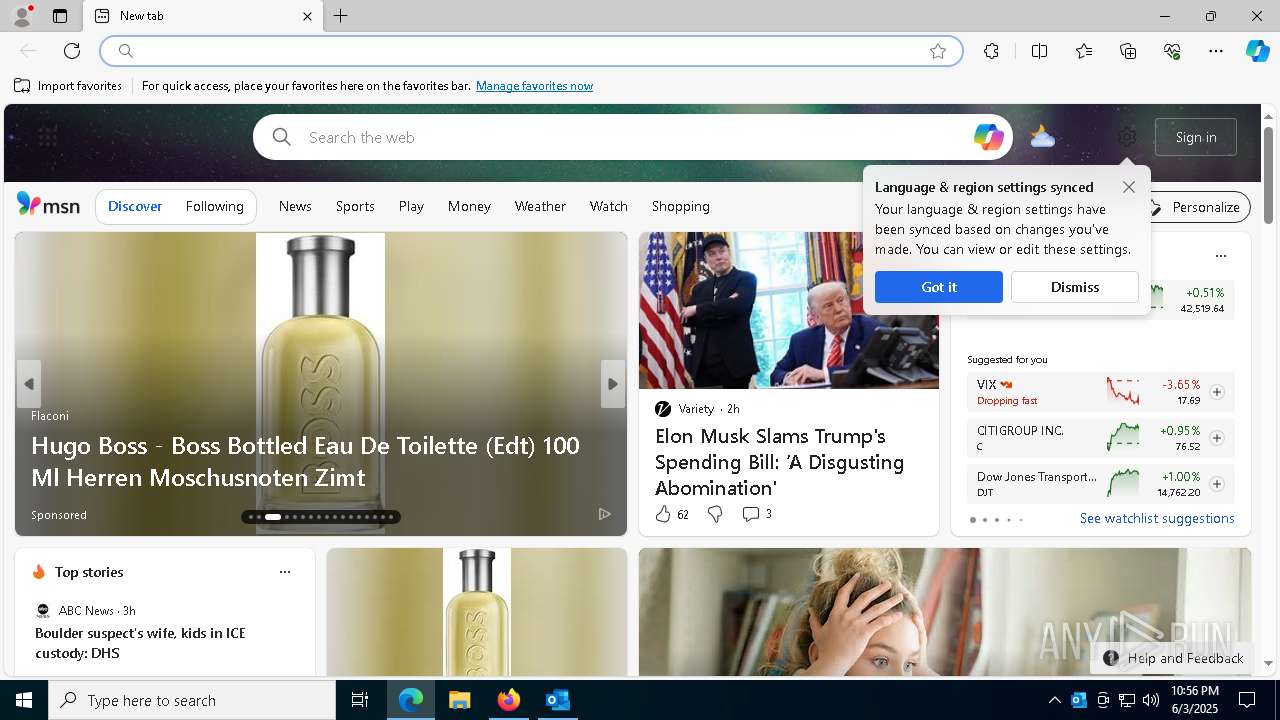Image resolution: width=1280 pixels, height=720 pixels.
Task: Show next carousel slide
Action: pyautogui.click(x=613, y=384)
